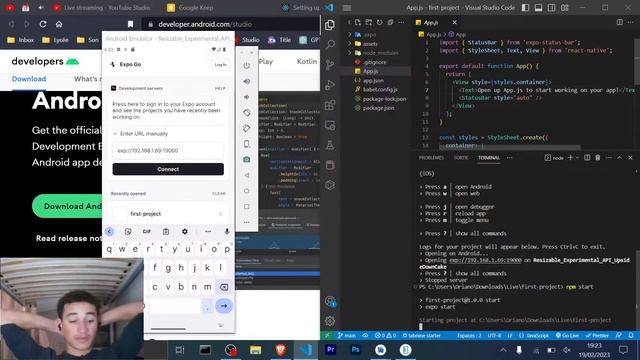Click HELP link in Development servers
Screen dimensions: 640x360
pyautogui.click(x=220, y=88)
